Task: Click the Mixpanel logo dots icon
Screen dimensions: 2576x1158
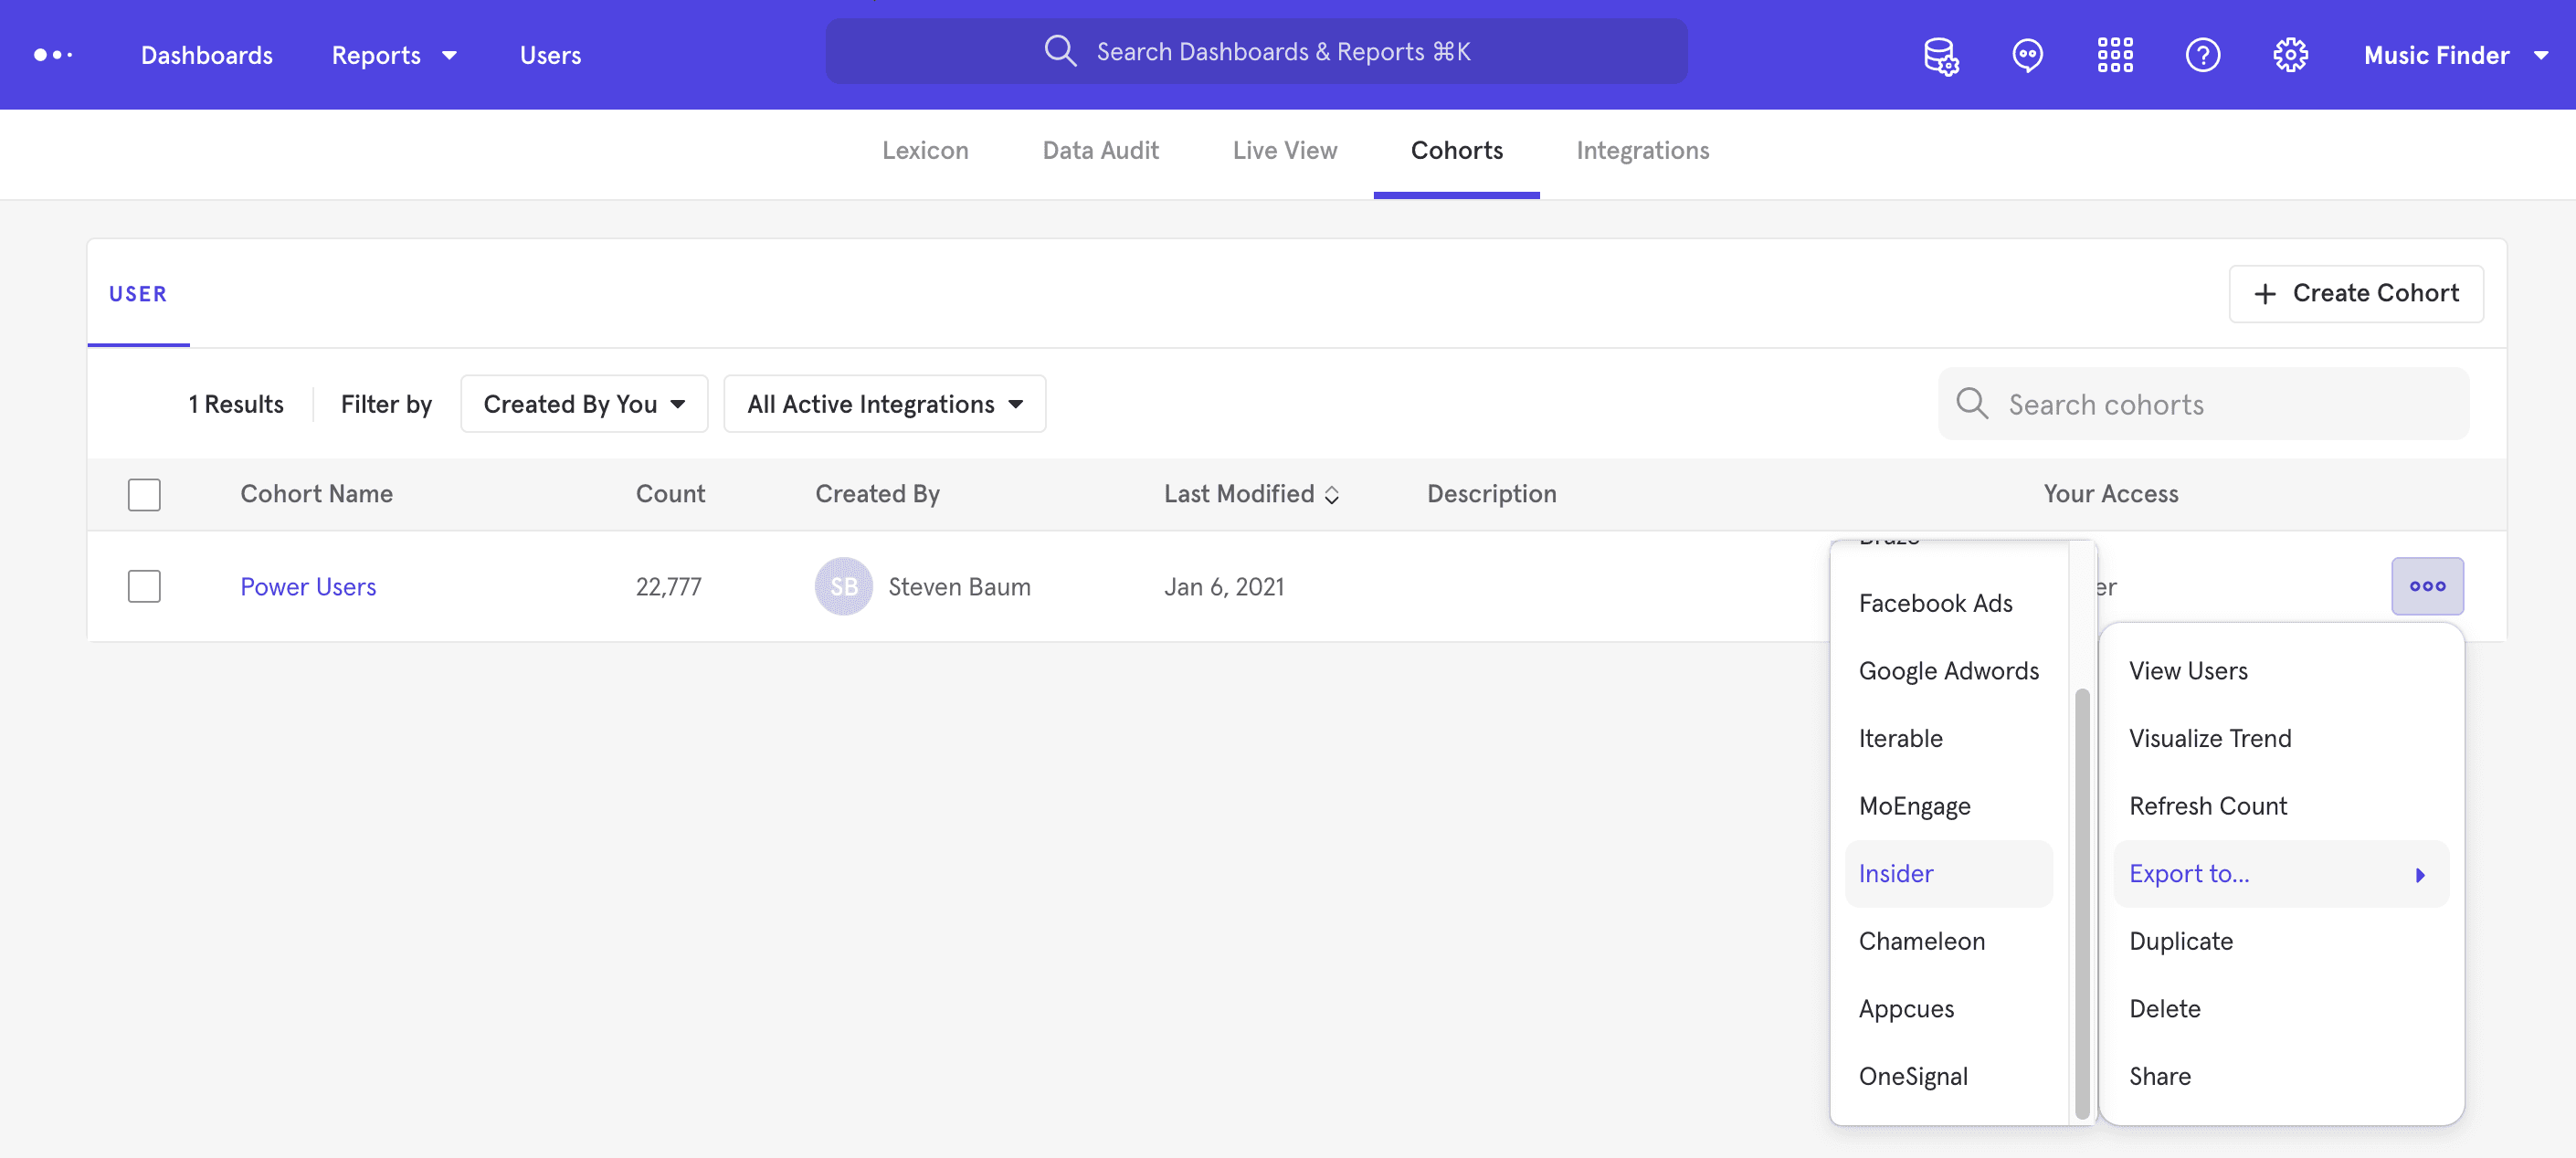Action: 53,55
